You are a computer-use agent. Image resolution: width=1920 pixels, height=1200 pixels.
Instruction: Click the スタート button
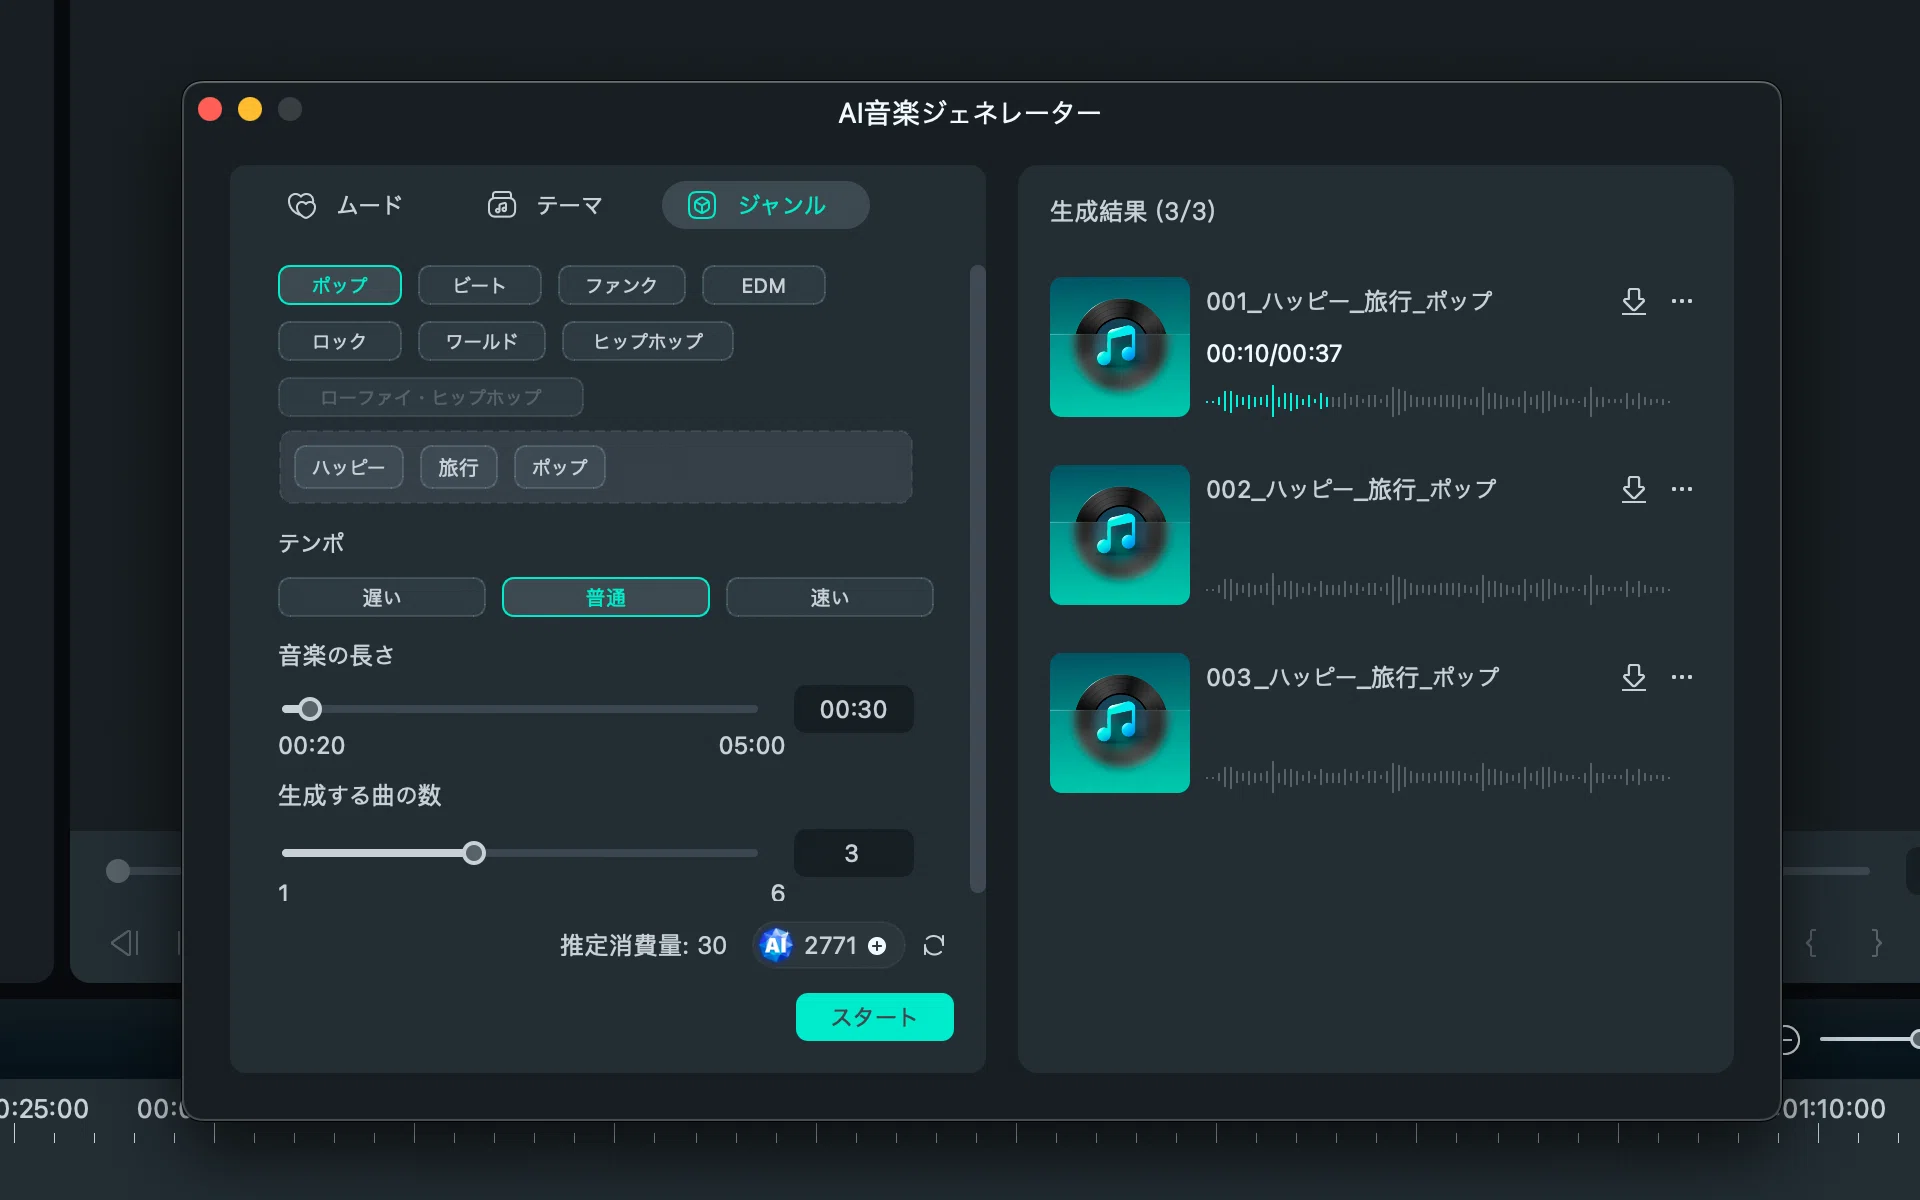[875, 1017]
